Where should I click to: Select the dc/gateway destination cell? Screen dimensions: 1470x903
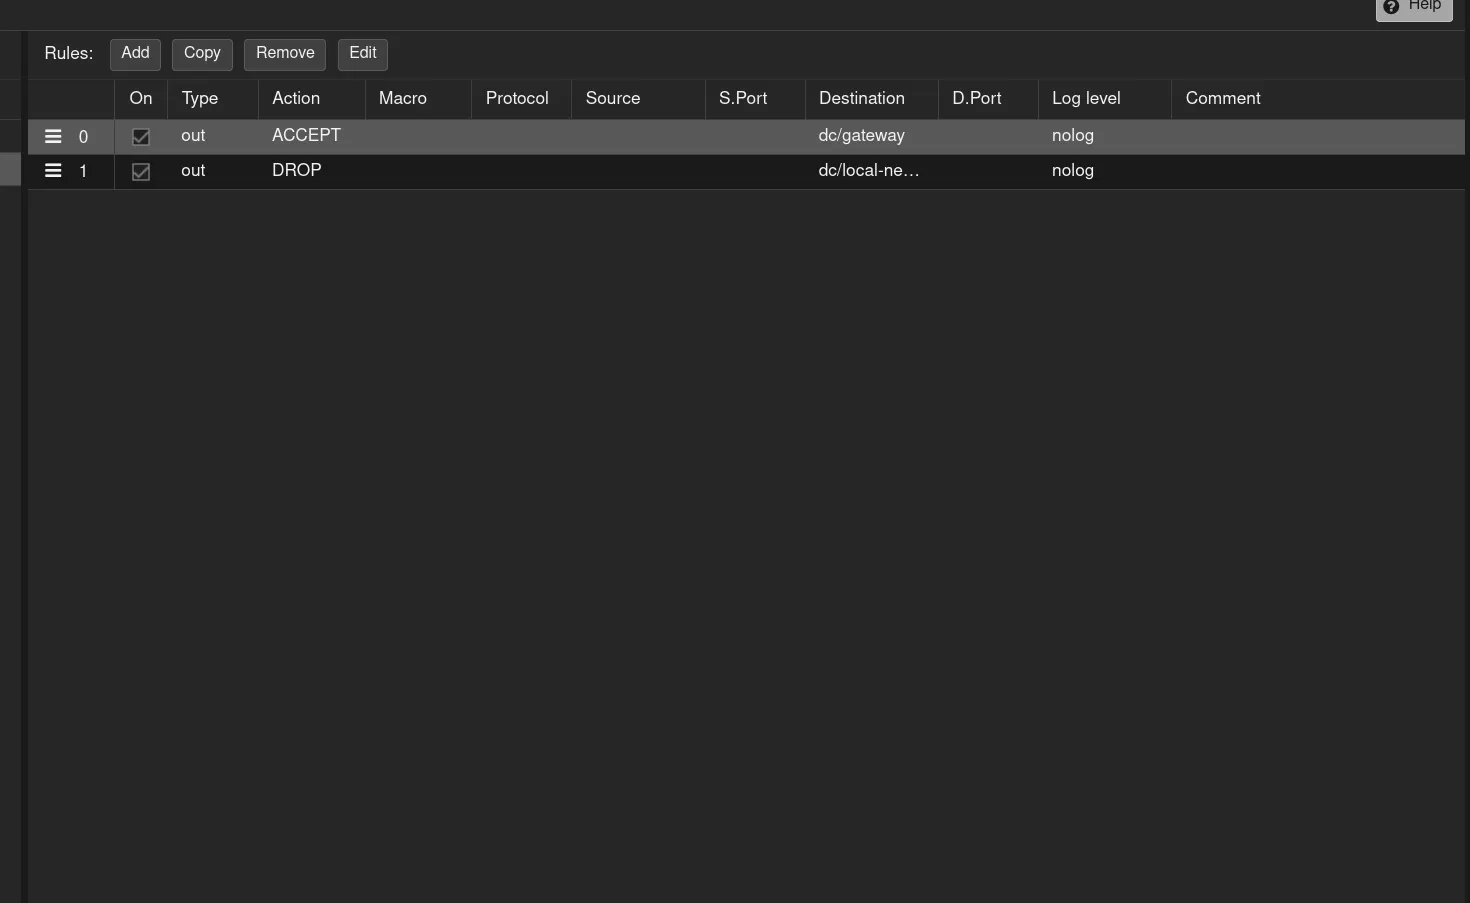862,136
